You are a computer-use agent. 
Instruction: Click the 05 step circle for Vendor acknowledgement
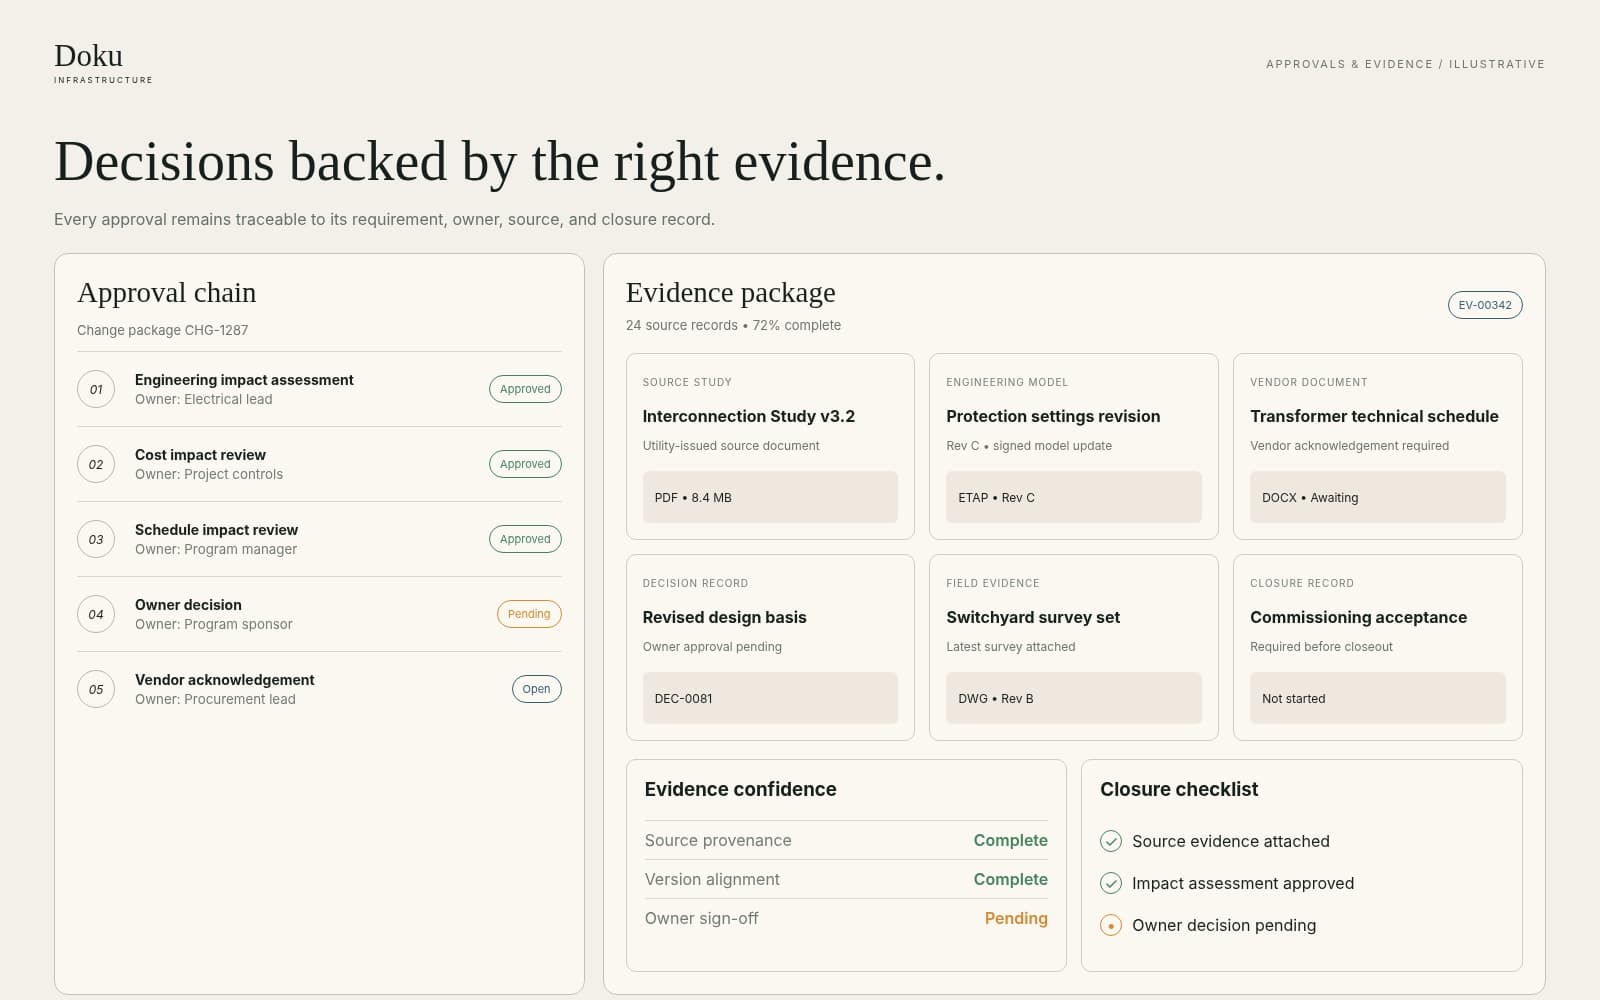pyautogui.click(x=96, y=689)
